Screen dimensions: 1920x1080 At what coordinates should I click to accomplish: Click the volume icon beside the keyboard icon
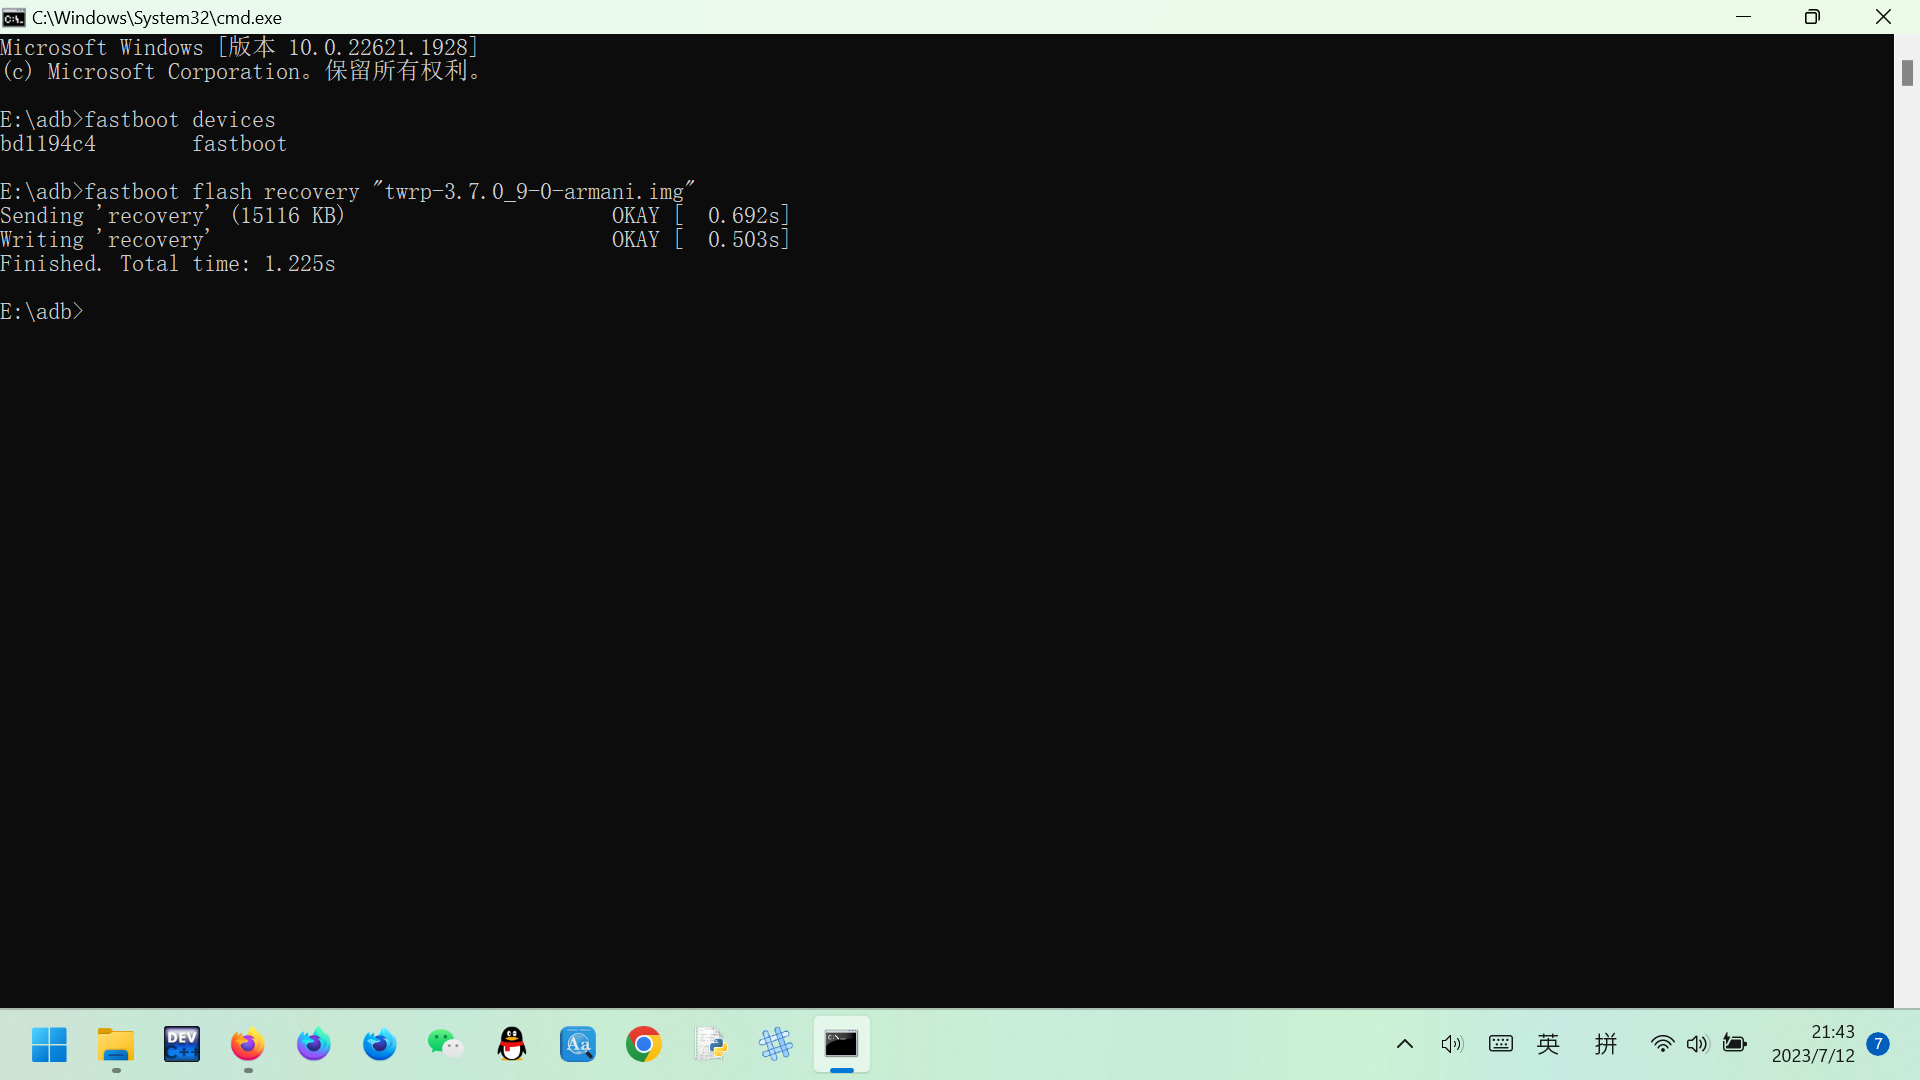point(1452,1045)
